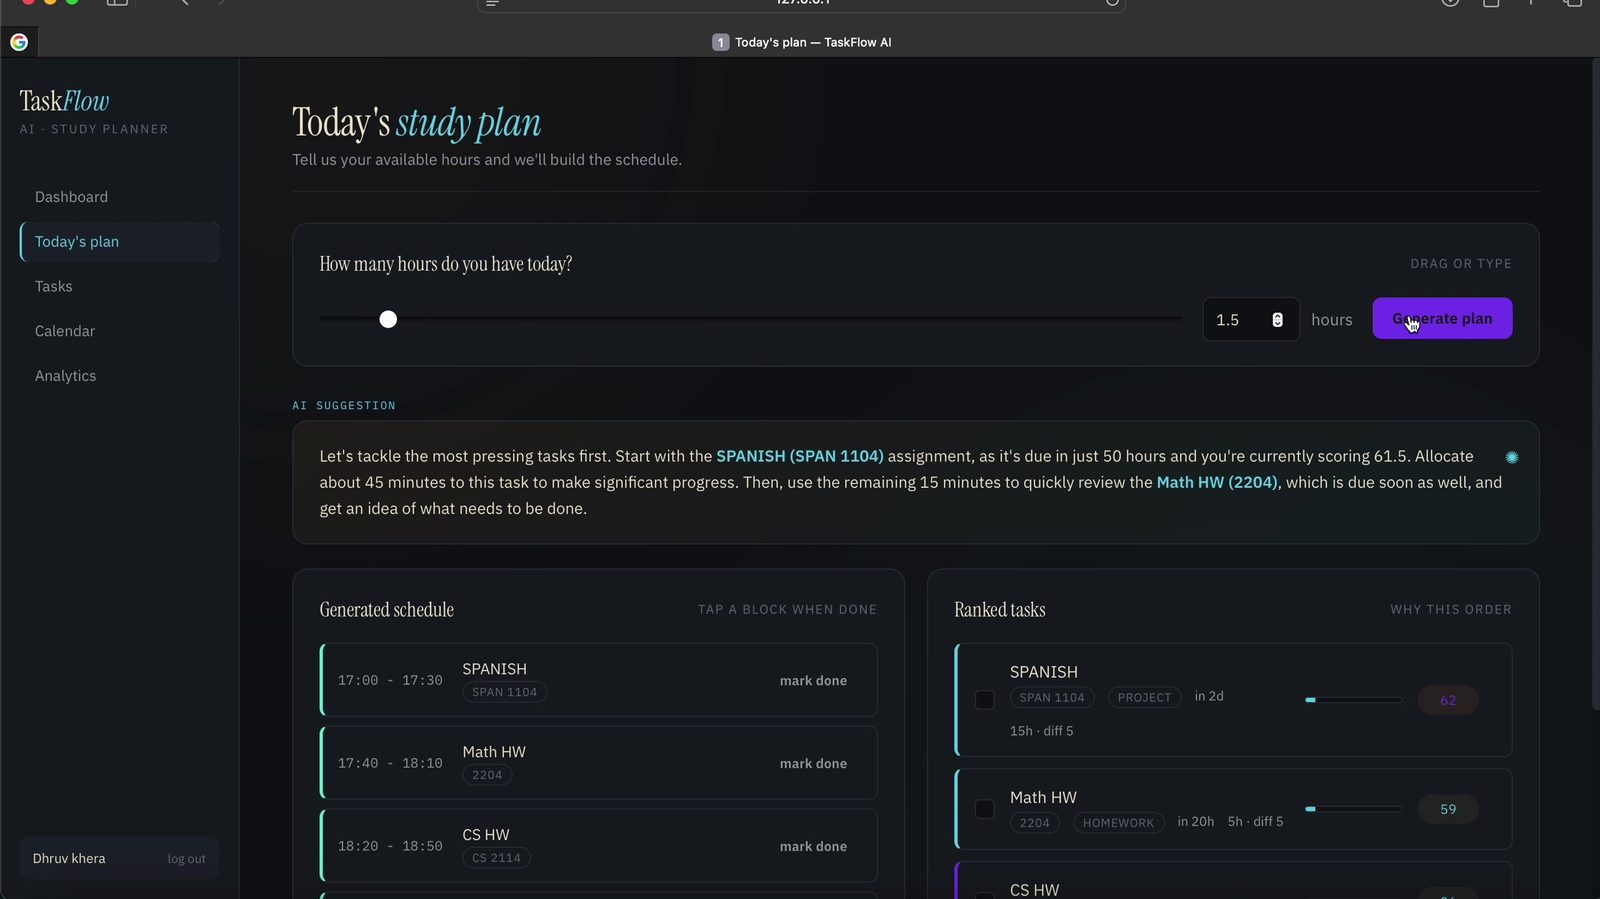This screenshot has width=1600, height=899.
Task: Click the Generate plan button
Action: (x=1442, y=318)
